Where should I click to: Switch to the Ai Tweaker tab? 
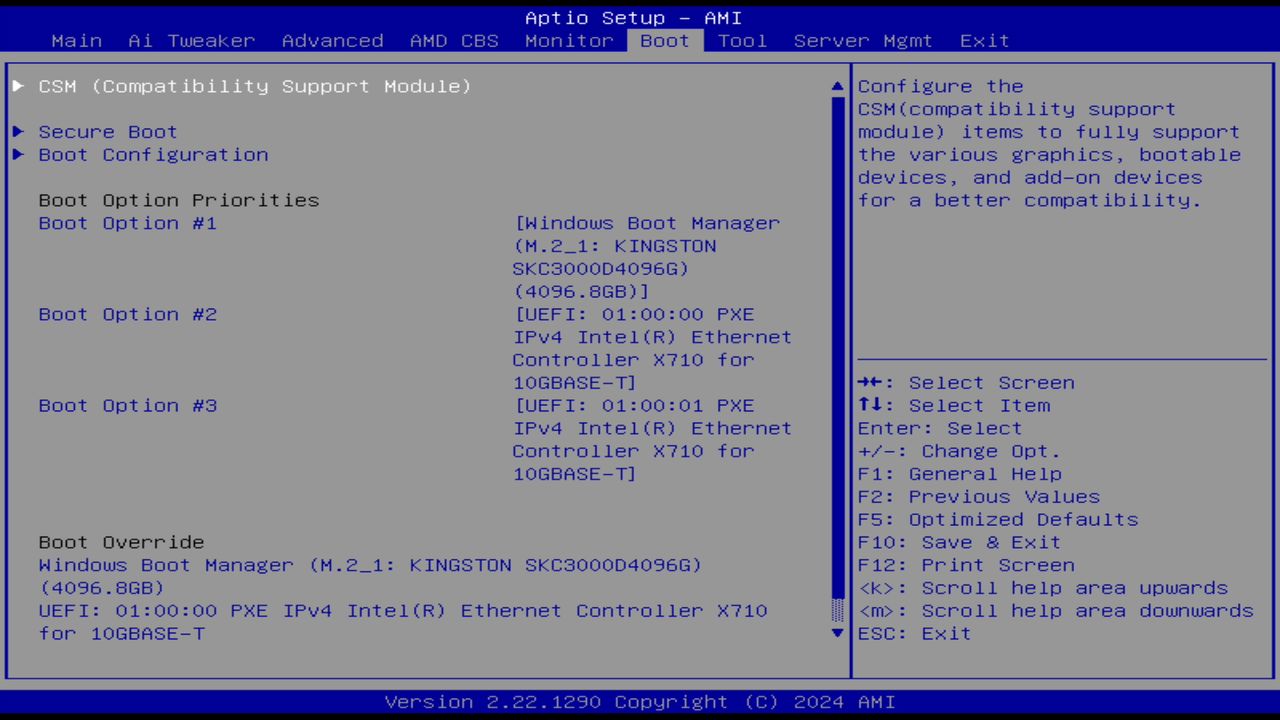click(192, 41)
